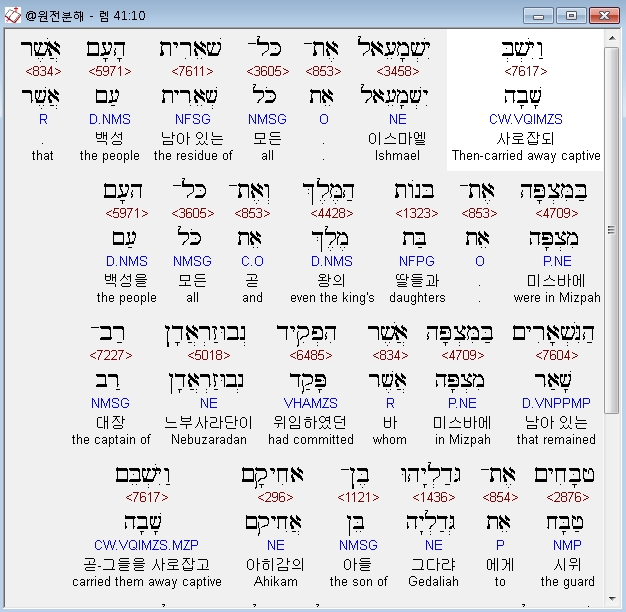Click Korean gloss 대장

pyautogui.click(x=111, y=422)
